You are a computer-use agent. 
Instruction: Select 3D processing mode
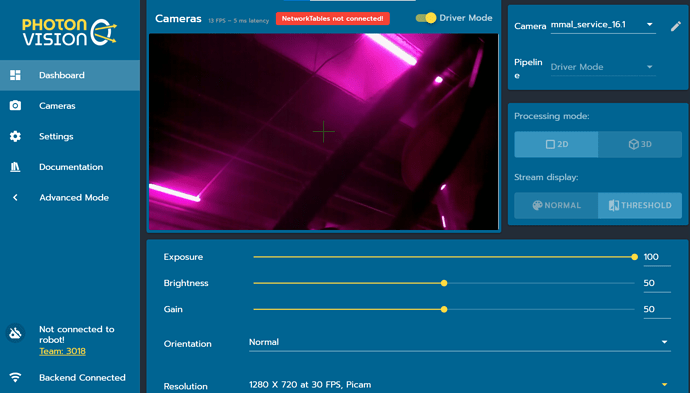click(x=640, y=144)
